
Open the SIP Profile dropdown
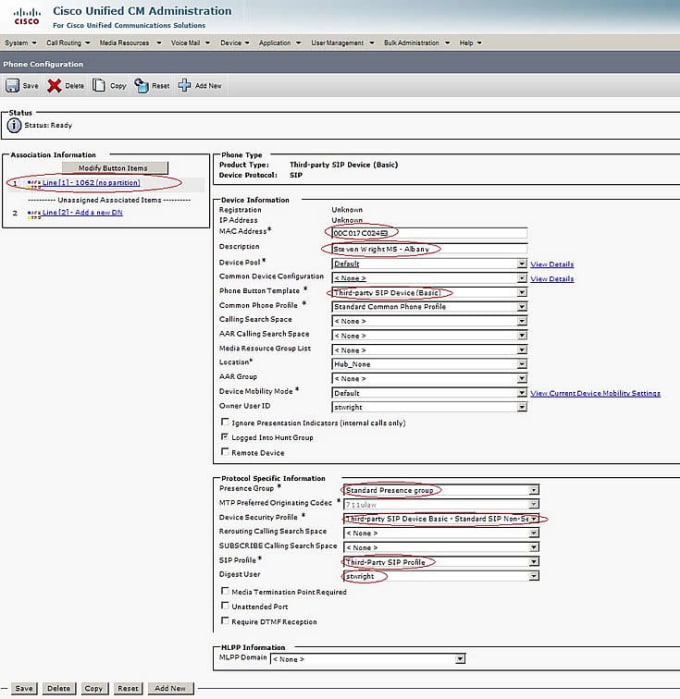441,562
